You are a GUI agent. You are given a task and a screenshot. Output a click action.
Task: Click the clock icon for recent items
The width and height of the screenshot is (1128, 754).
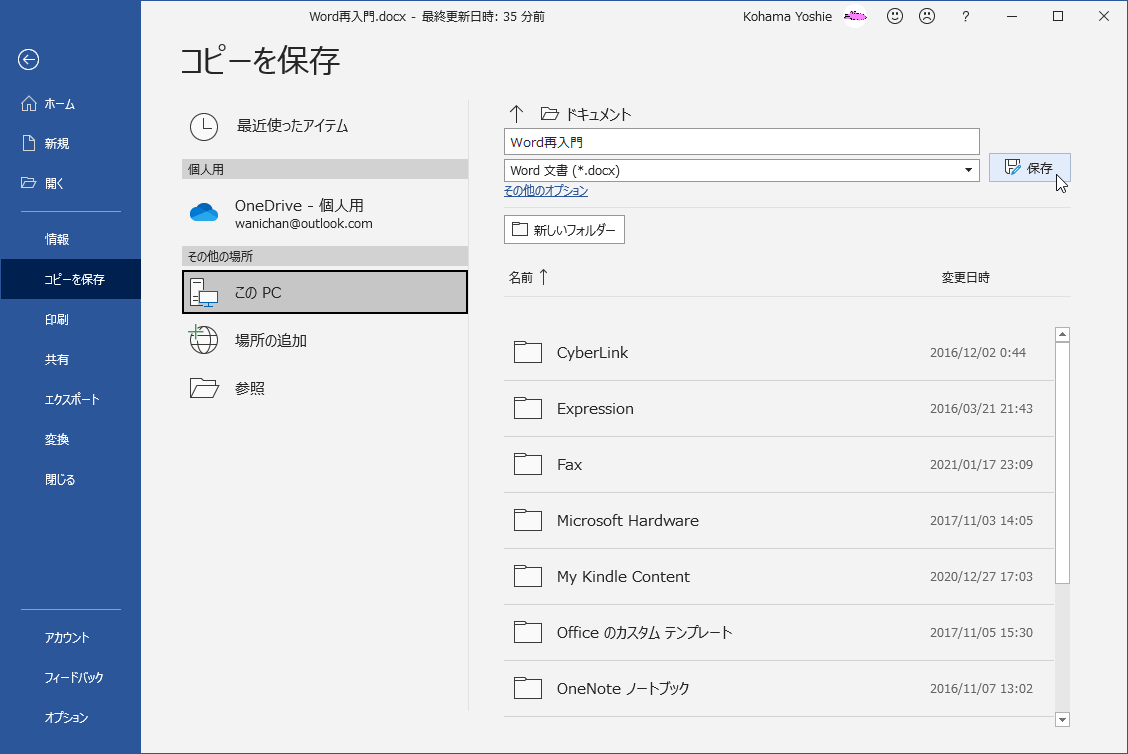[204, 127]
